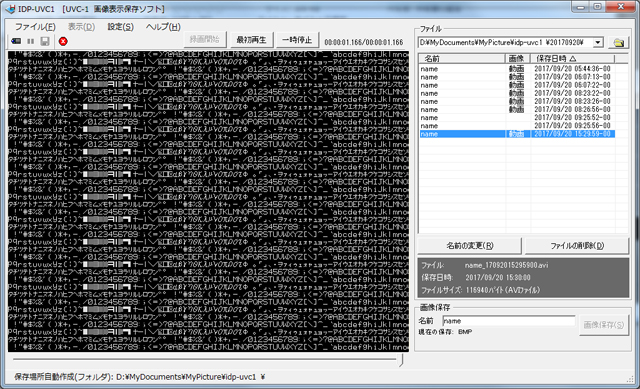
Task: Sort by 保存日時 column header
Action: coord(573,58)
